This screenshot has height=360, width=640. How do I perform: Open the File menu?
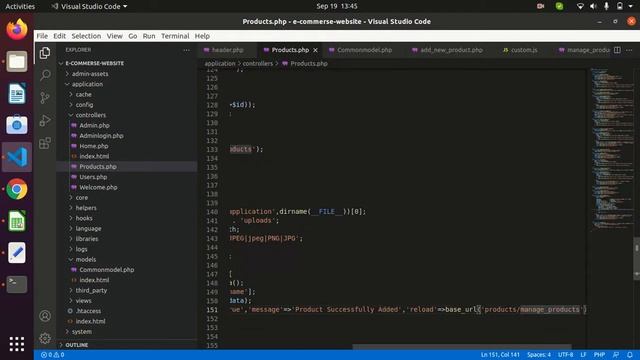pyautogui.click(x=42, y=36)
